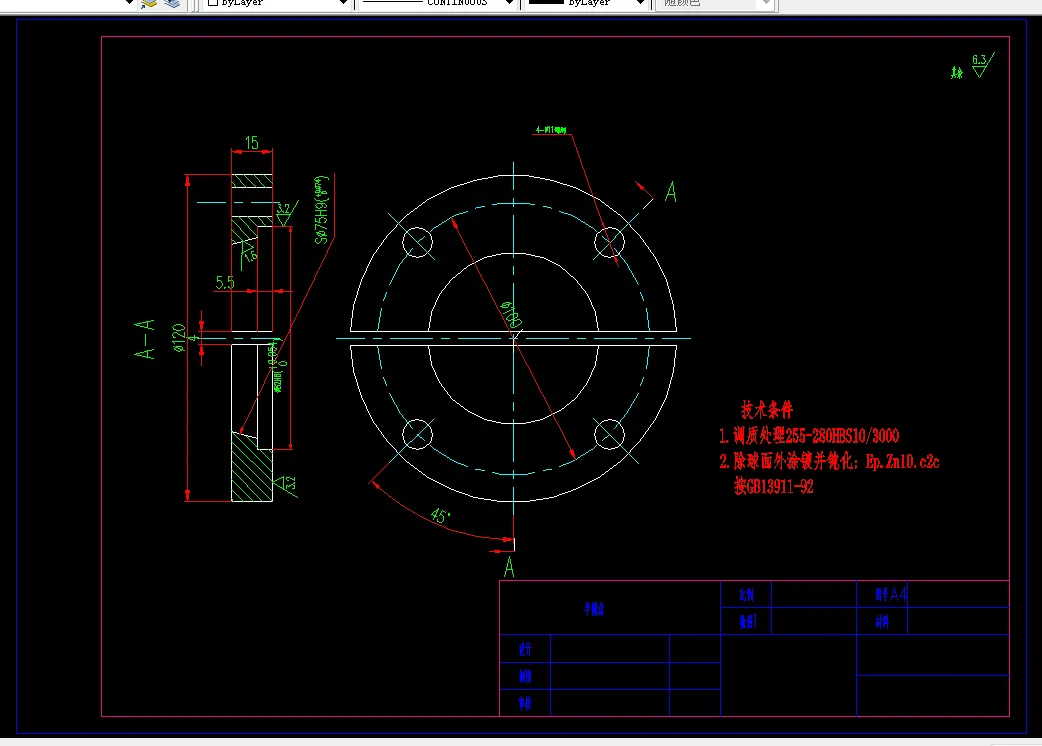Select the ø120 diameter dimension text

(178, 337)
